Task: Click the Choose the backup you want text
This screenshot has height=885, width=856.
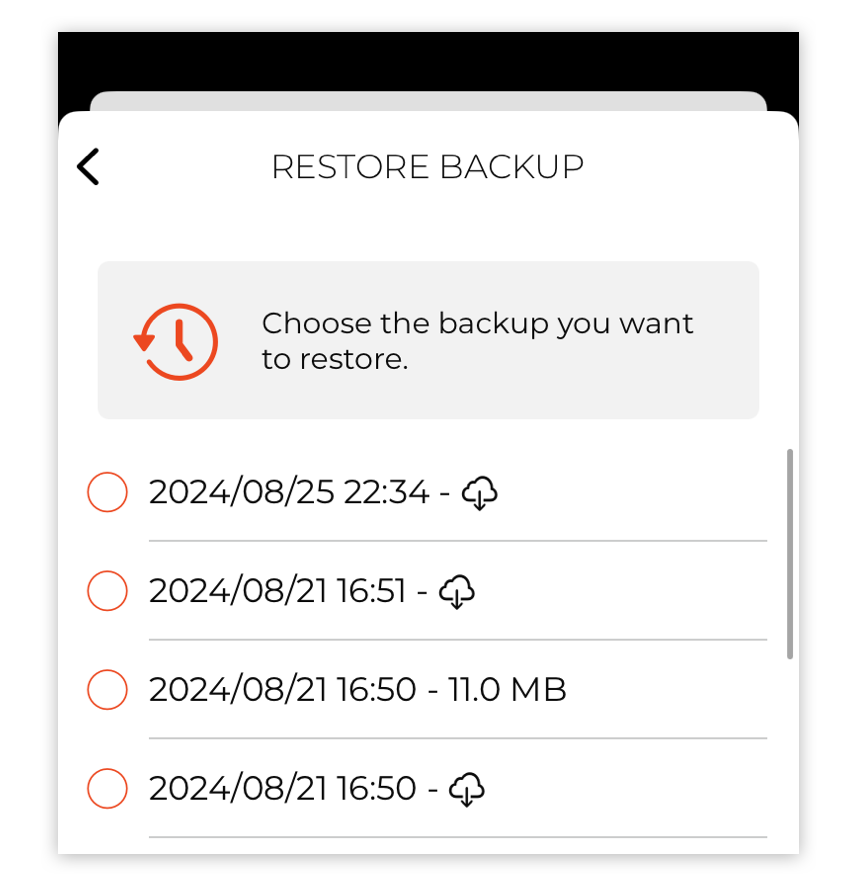Action: coord(477,323)
